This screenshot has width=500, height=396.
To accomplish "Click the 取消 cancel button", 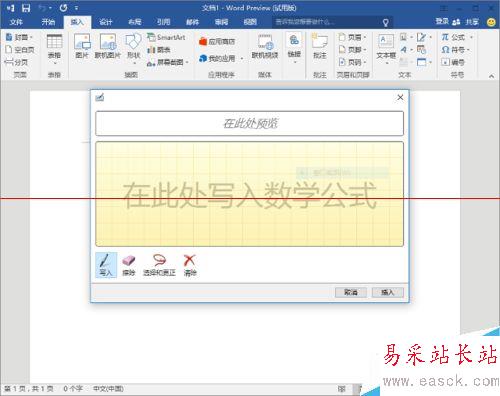I will [351, 292].
